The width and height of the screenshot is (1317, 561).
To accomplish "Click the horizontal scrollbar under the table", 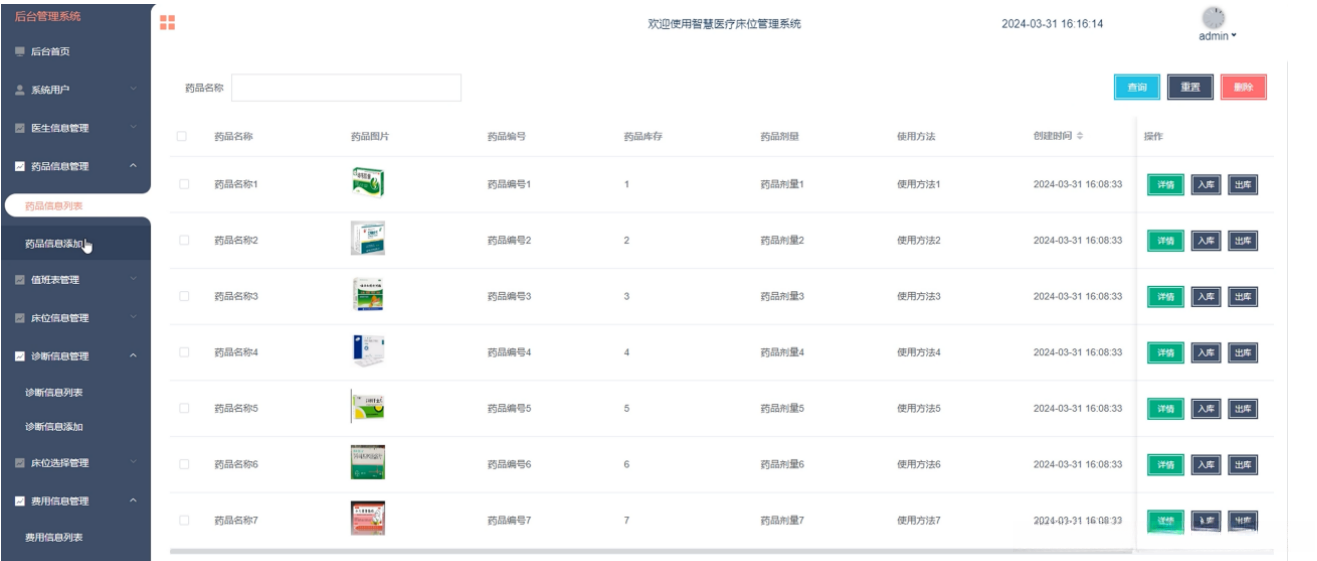I will (652, 550).
